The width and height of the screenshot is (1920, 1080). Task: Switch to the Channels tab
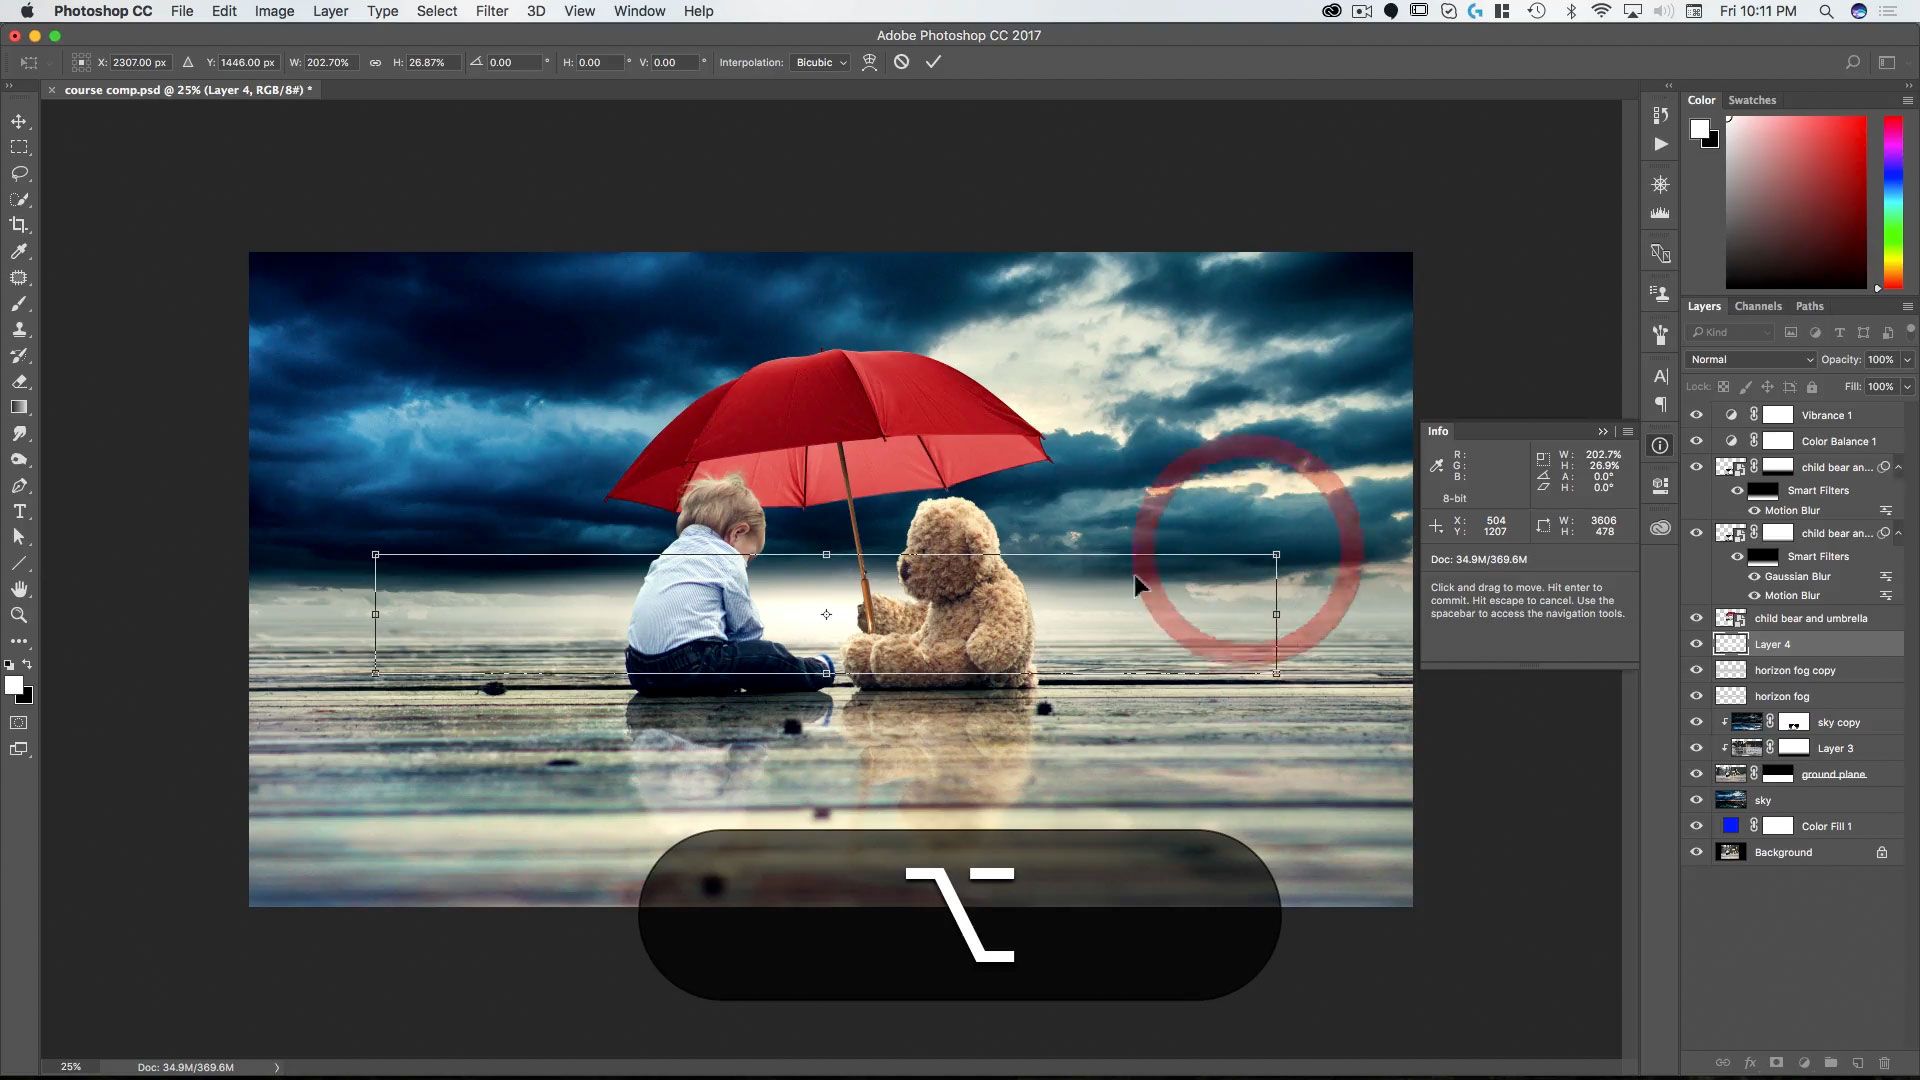(1757, 306)
